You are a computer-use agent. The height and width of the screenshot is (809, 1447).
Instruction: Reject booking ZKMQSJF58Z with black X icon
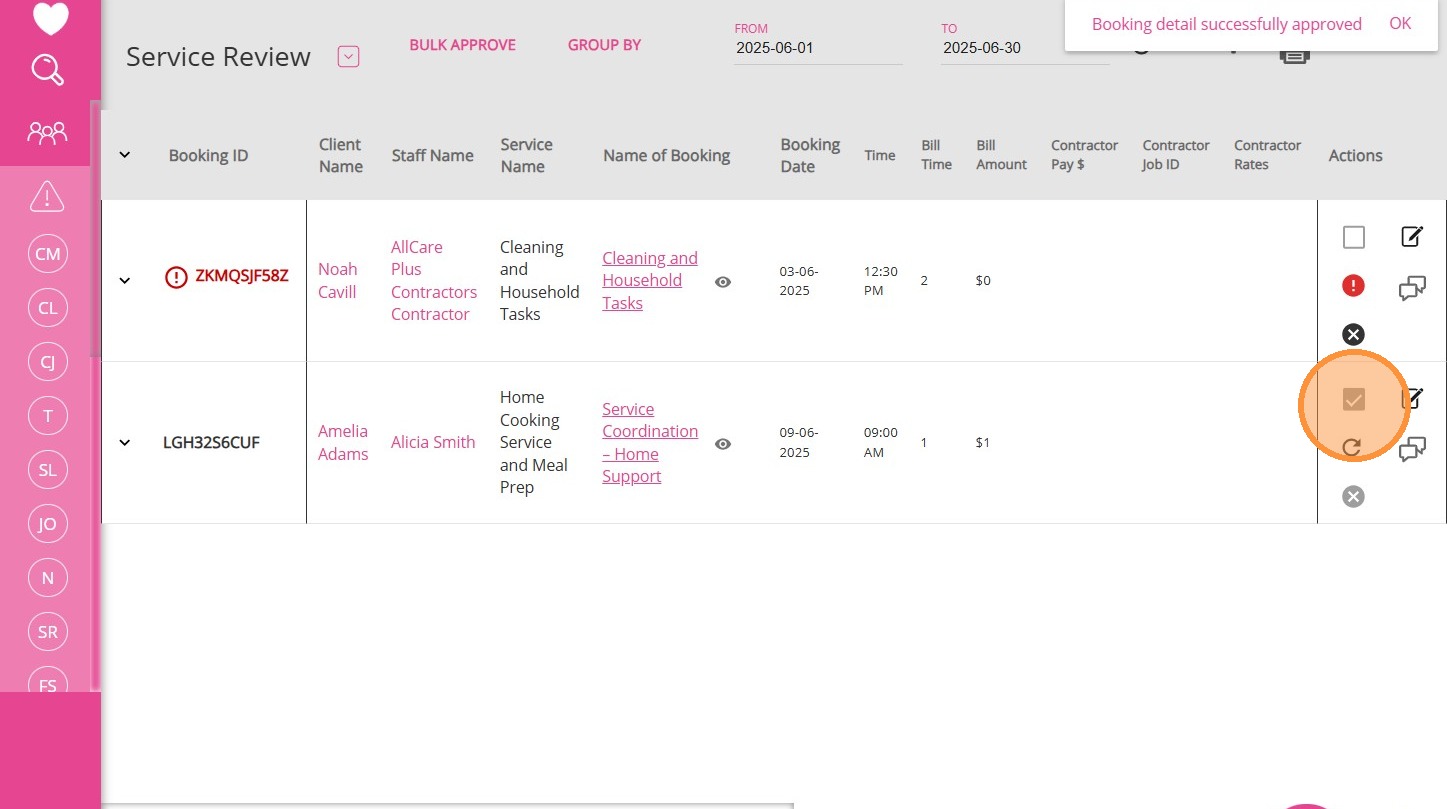coord(1353,334)
